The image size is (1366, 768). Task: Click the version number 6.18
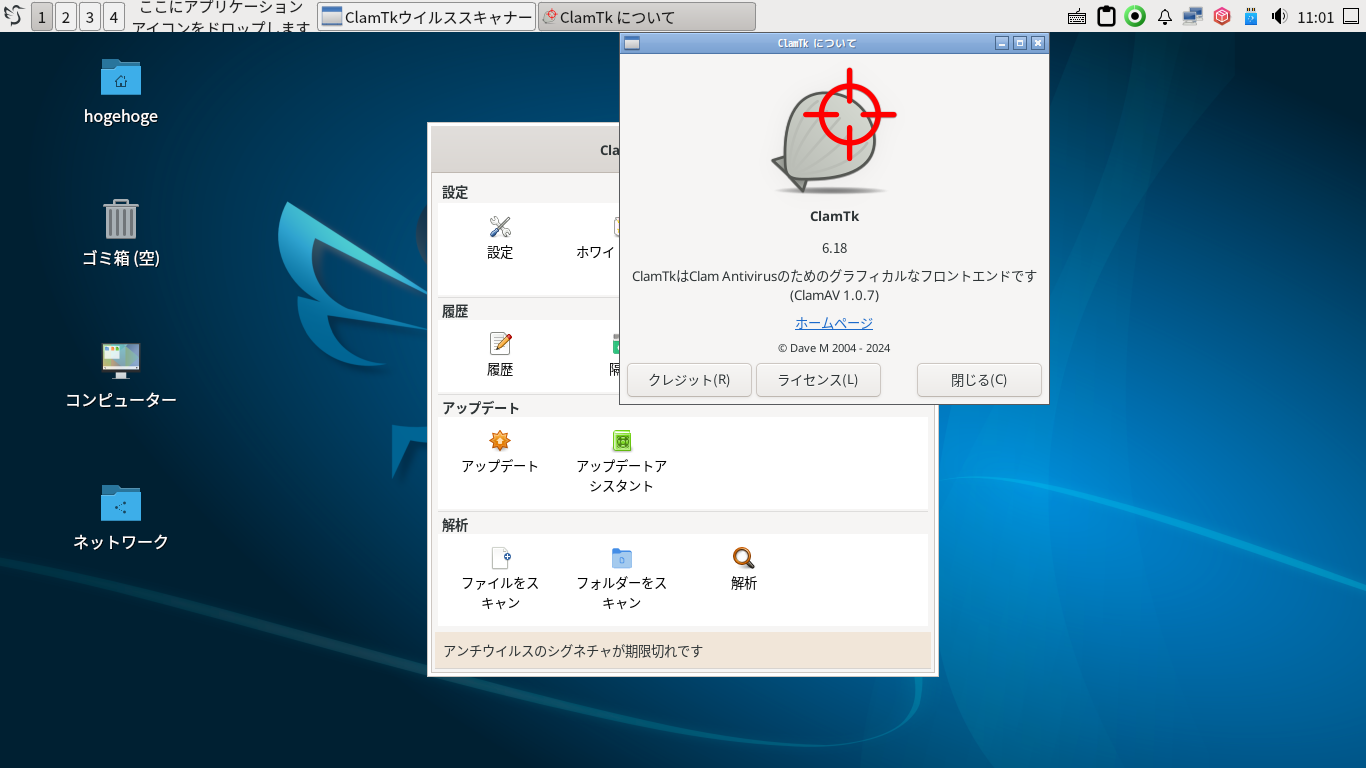(834, 248)
